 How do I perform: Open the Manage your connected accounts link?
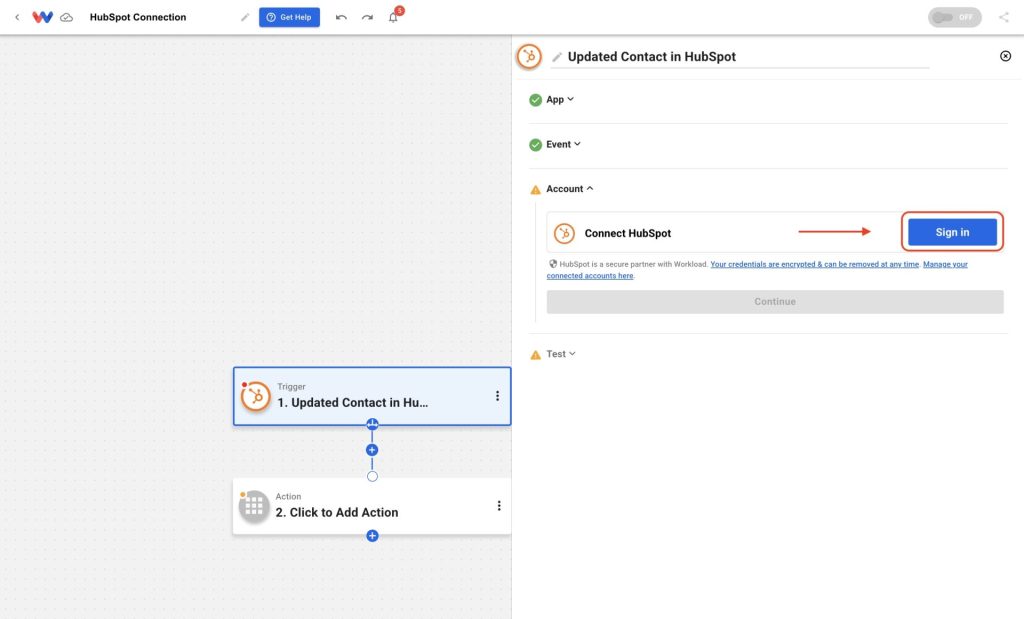pyautogui.click(x=757, y=270)
